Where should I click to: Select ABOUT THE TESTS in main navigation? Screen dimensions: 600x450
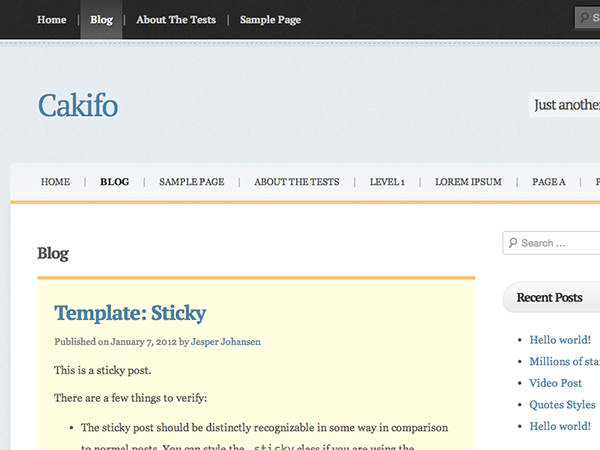297,182
